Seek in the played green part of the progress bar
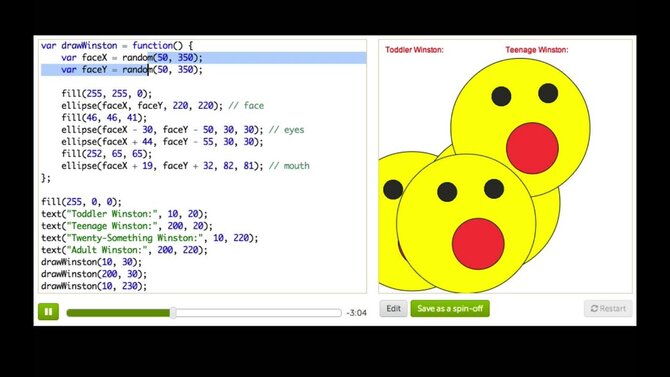The image size is (670, 377). (x=118, y=313)
